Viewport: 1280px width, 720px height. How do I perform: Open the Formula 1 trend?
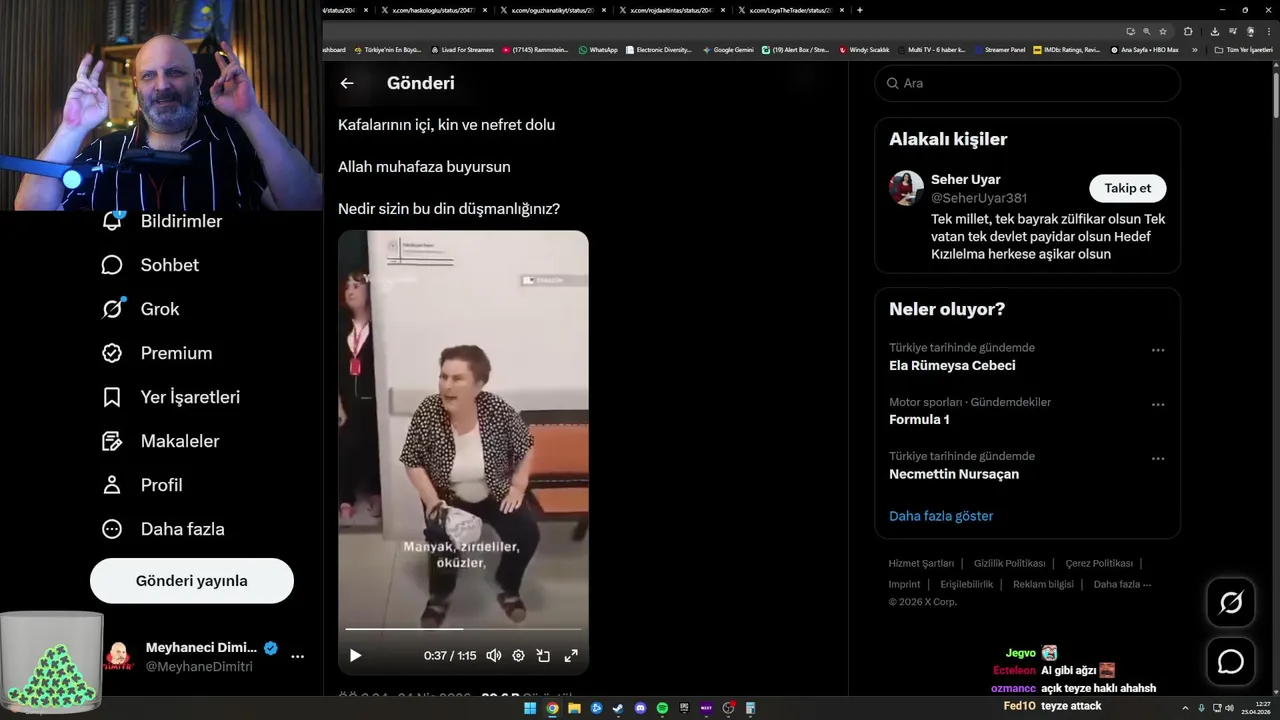pyautogui.click(x=919, y=420)
